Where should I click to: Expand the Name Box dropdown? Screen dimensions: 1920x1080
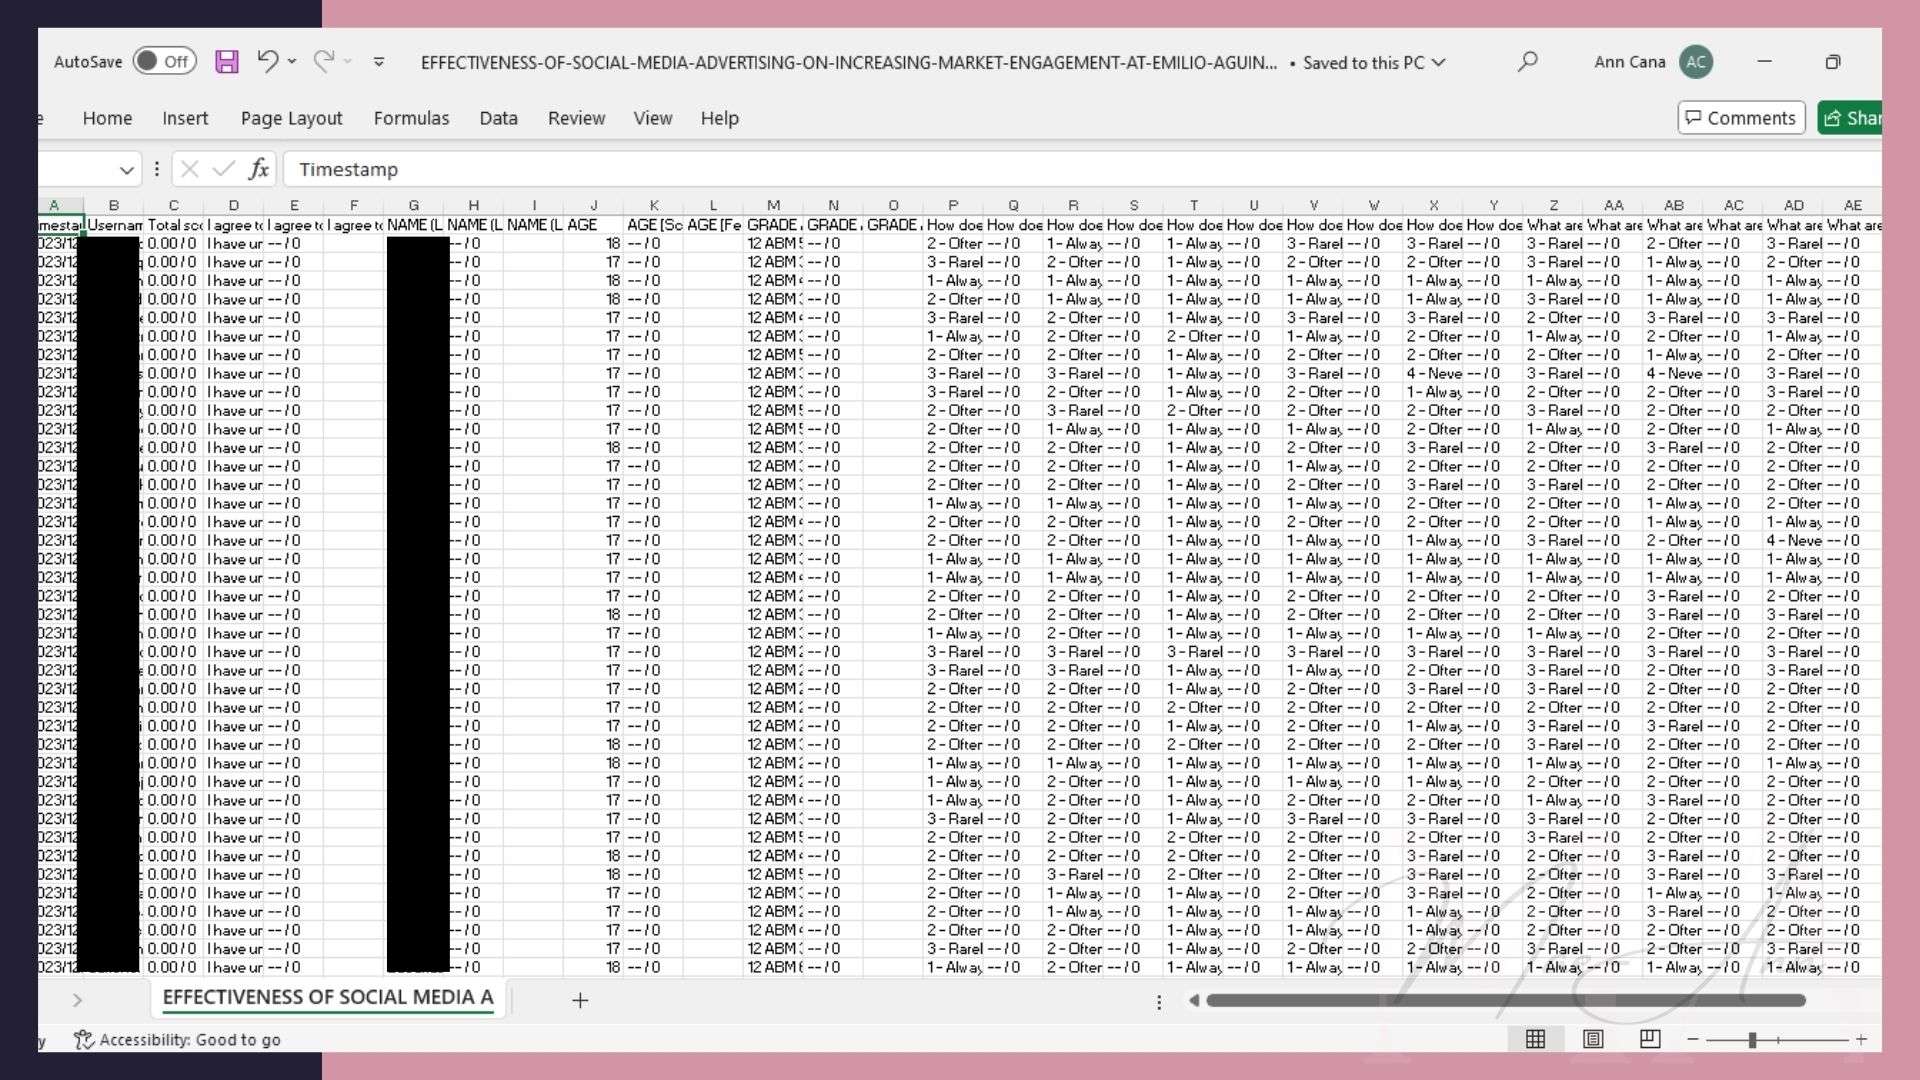click(126, 170)
